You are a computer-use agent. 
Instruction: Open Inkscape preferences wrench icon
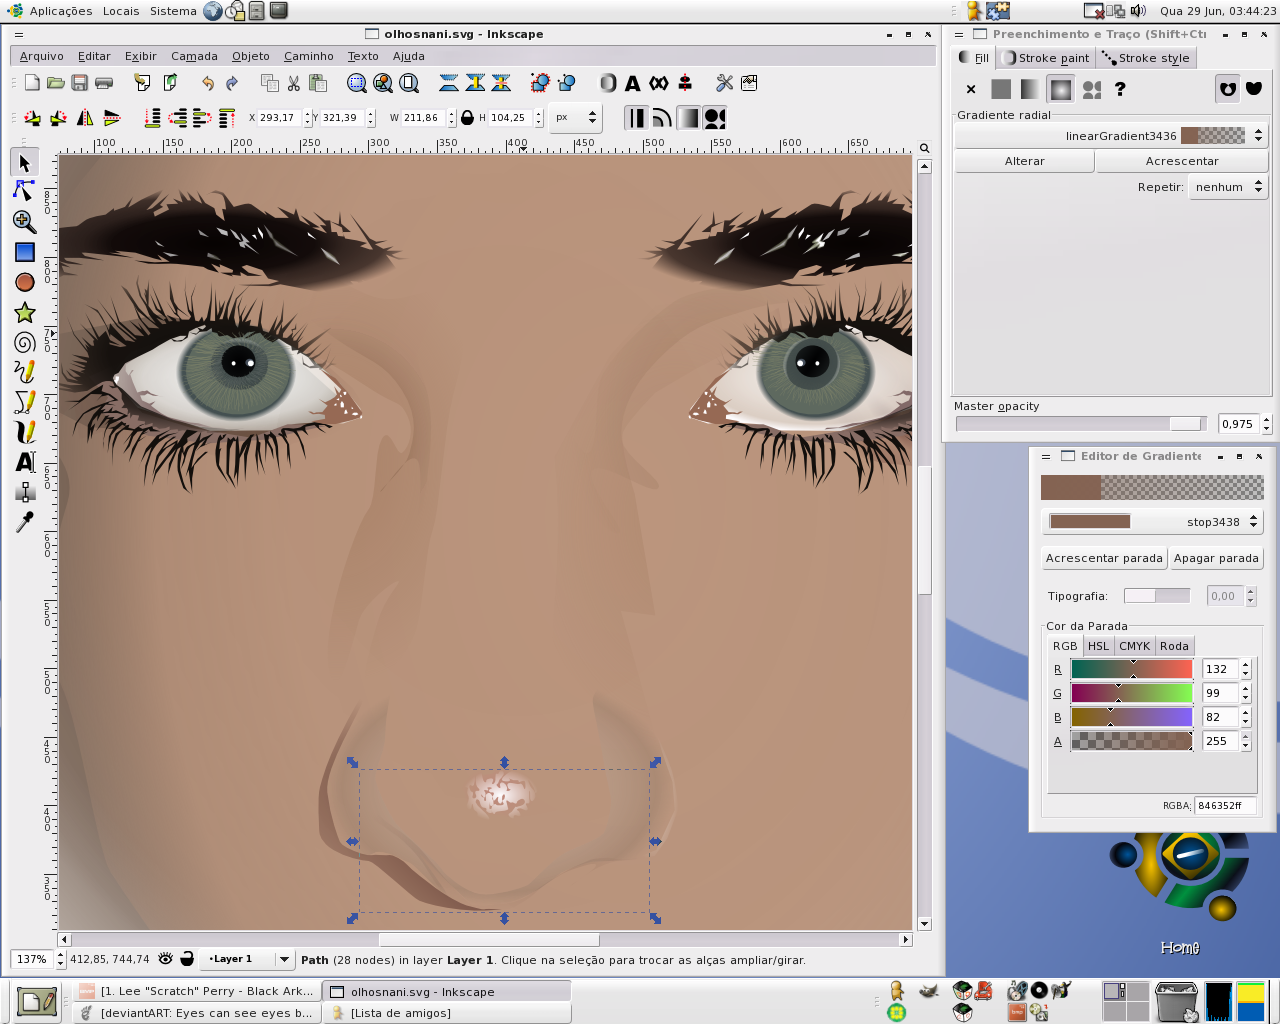pyautogui.click(x=725, y=83)
